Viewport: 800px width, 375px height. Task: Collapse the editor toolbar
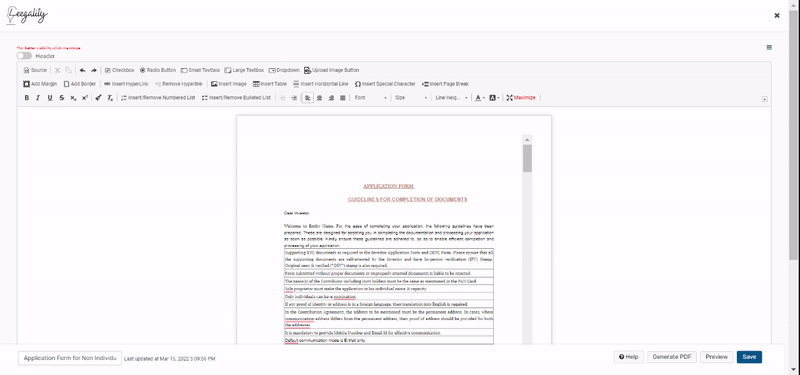[x=764, y=99]
